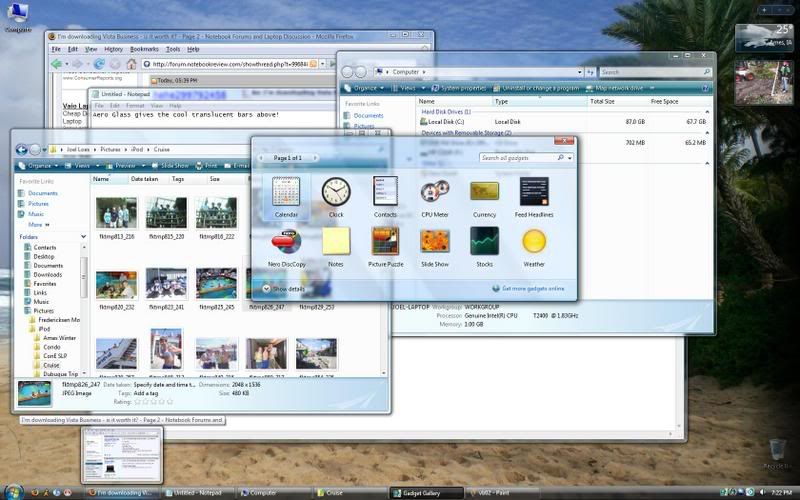
Task: Open the Recycle Bin desktop icon
Action: click(x=777, y=454)
